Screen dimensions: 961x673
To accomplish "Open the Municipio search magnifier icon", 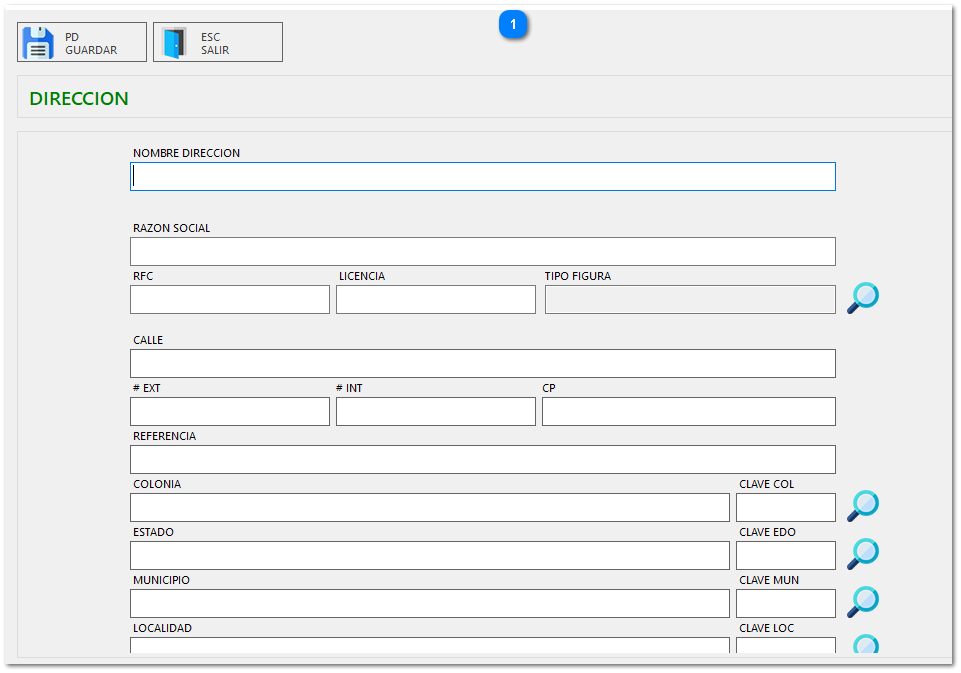I will [862, 602].
